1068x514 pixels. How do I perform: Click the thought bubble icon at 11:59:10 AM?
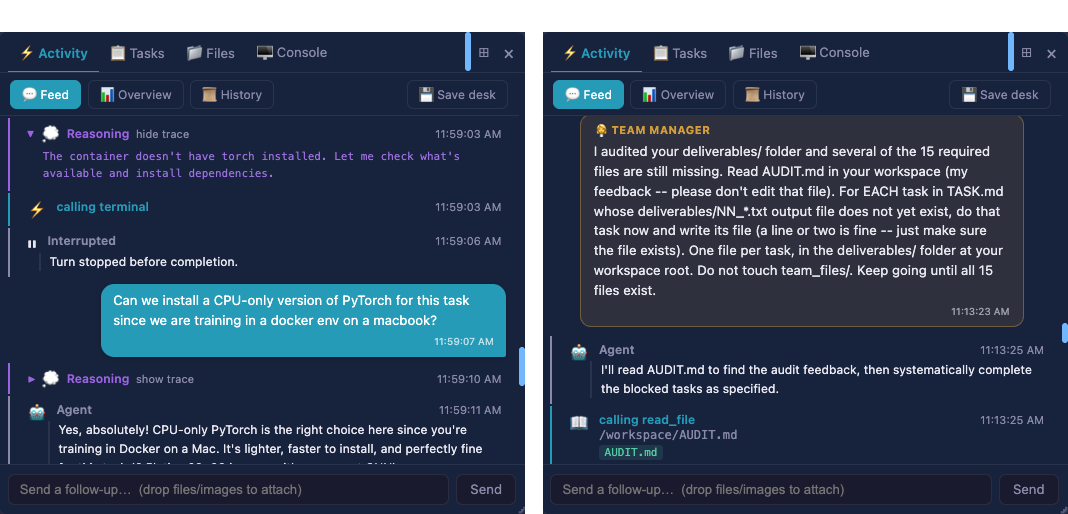[51, 379]
